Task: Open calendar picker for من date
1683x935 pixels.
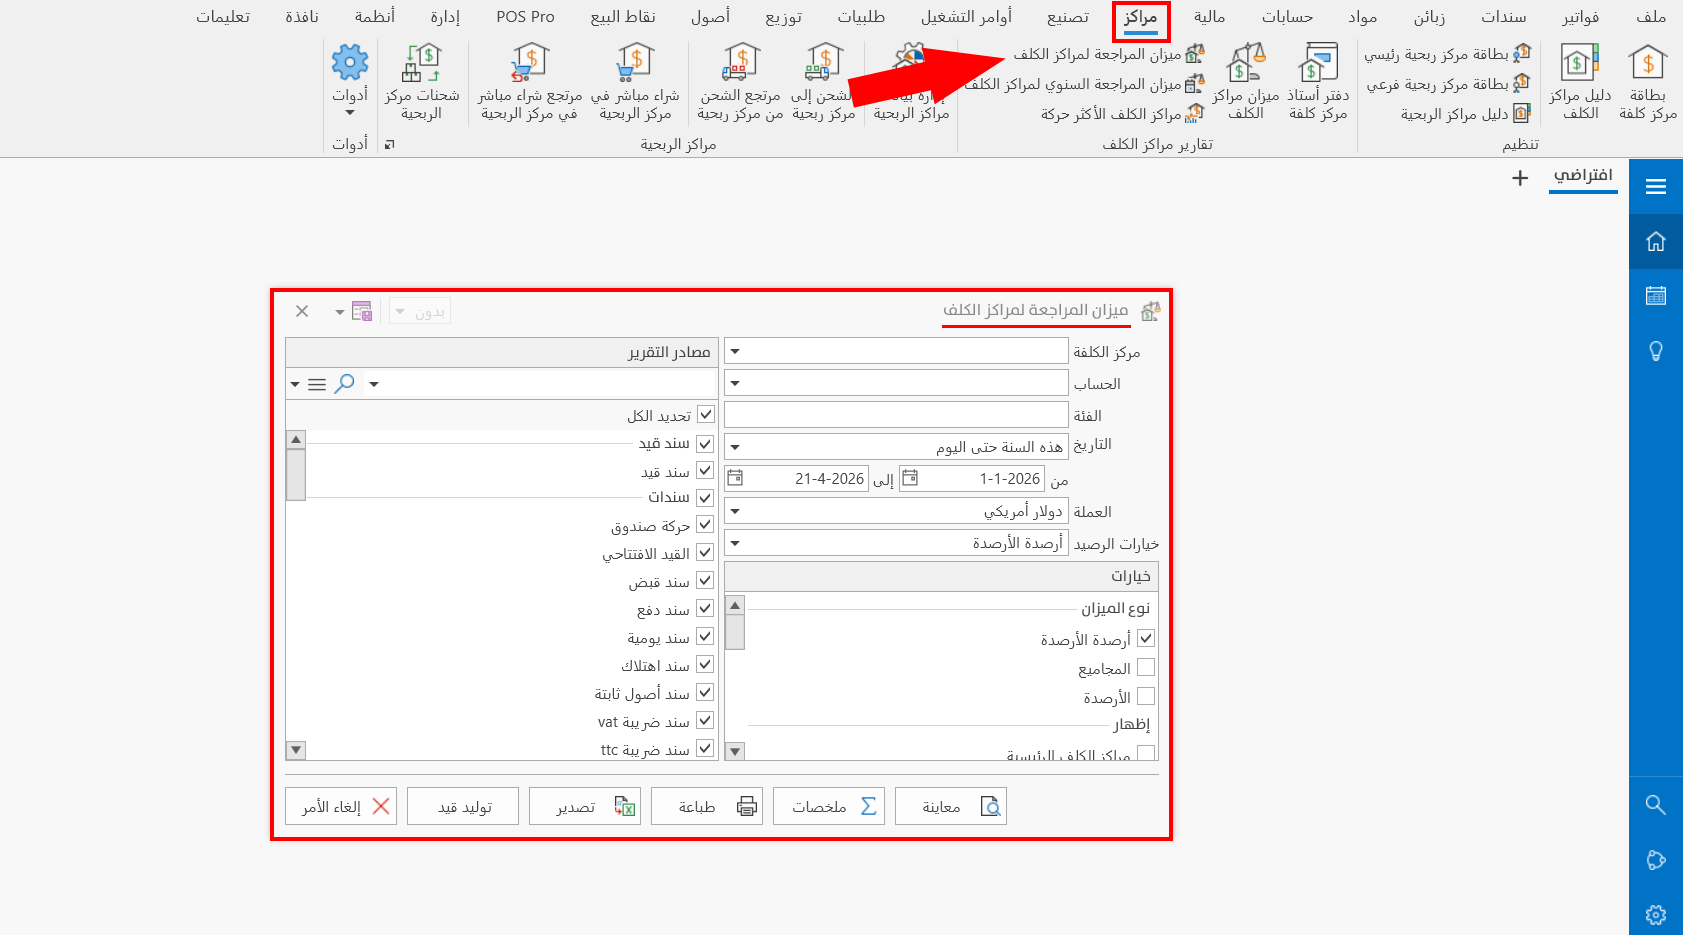Action: [x=910, y=478]
